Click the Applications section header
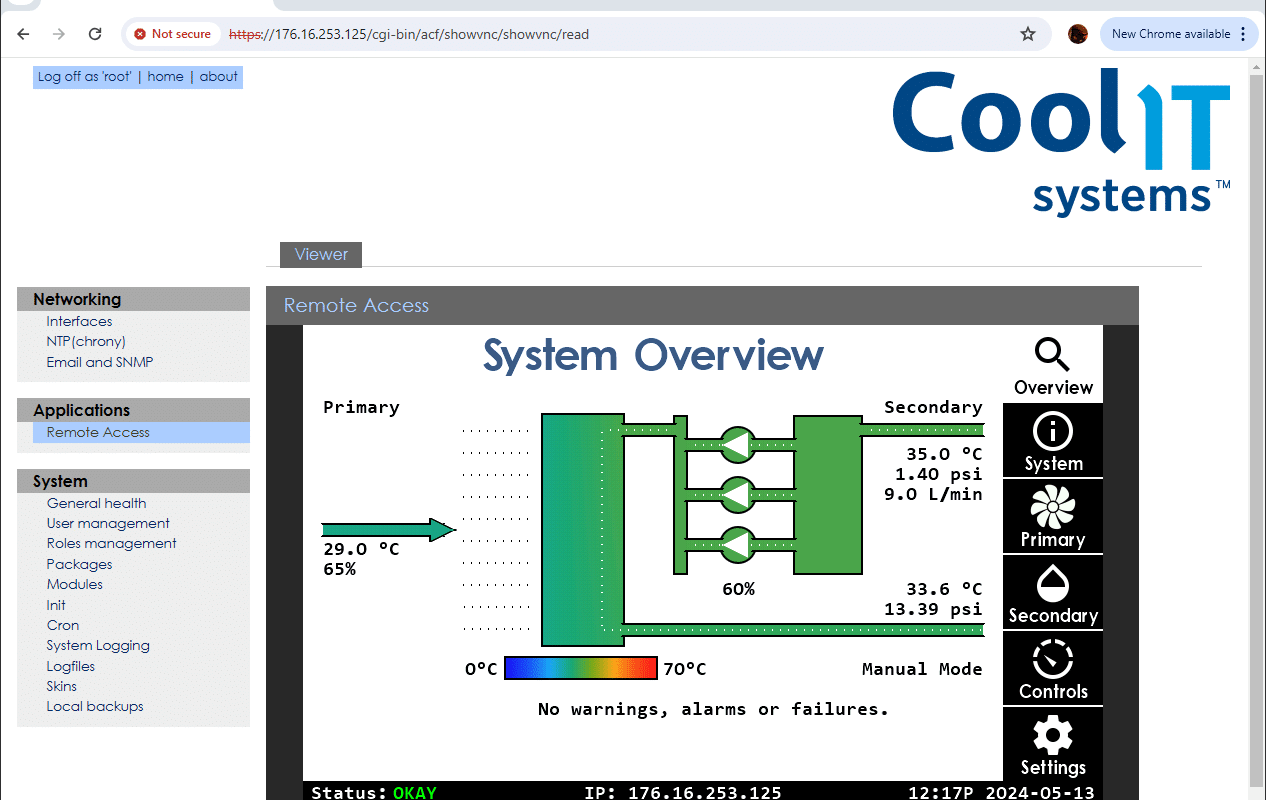Image resolution: width=1266 pixels, height=800 pixels. coord(133,410)
